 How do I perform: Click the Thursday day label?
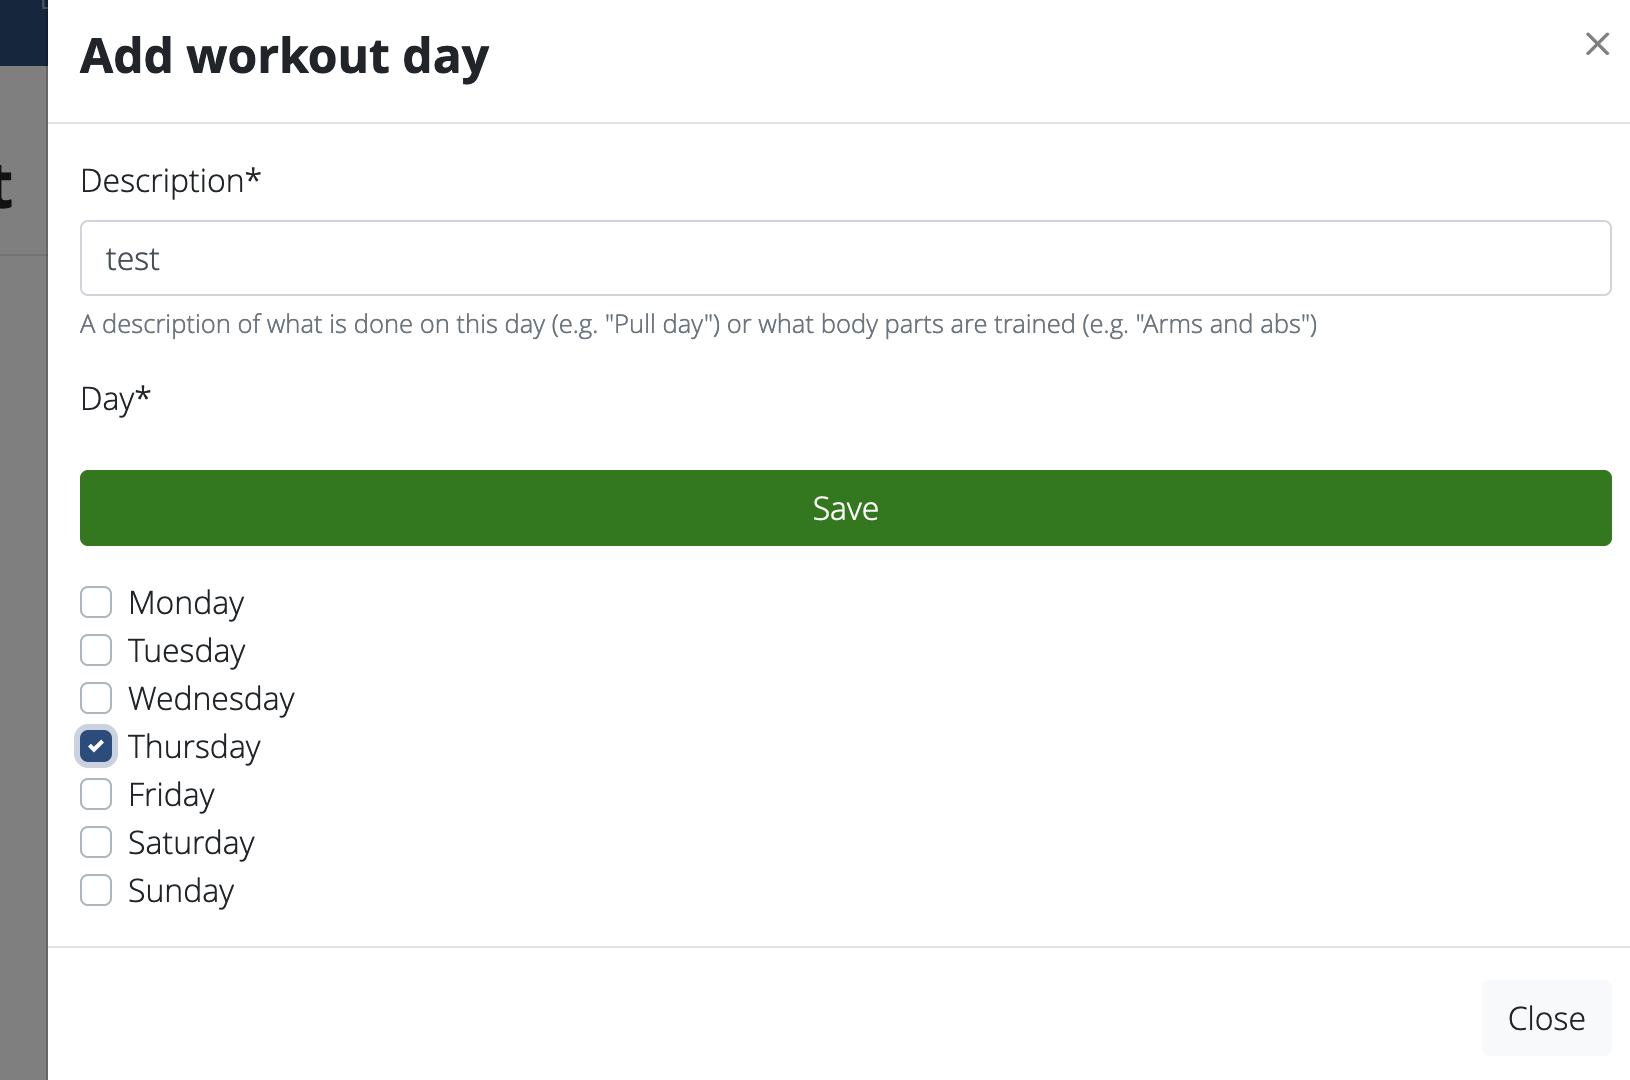195,746
